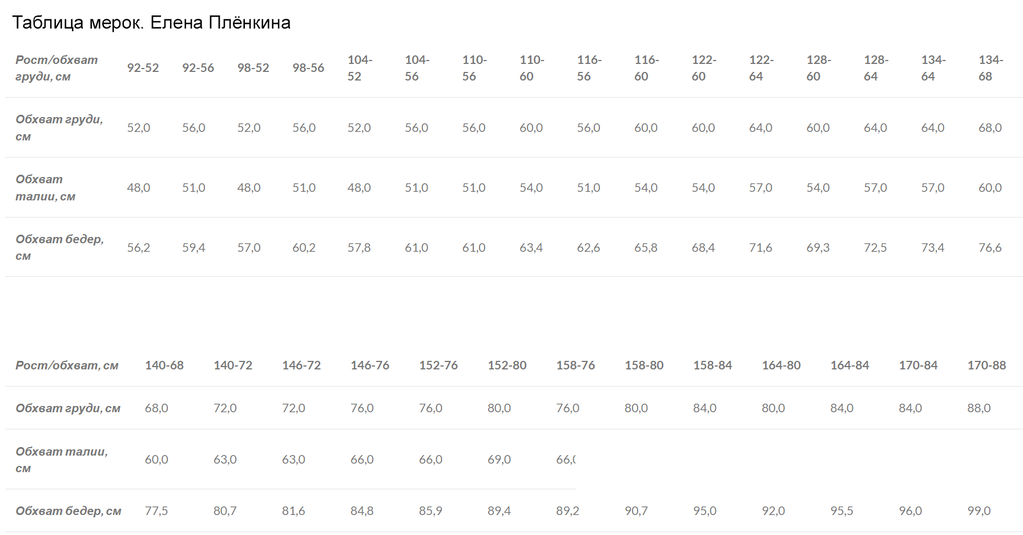1023x535 pixels.
Task: Select the hip value 56,2 cell
Action: point(138,248)
